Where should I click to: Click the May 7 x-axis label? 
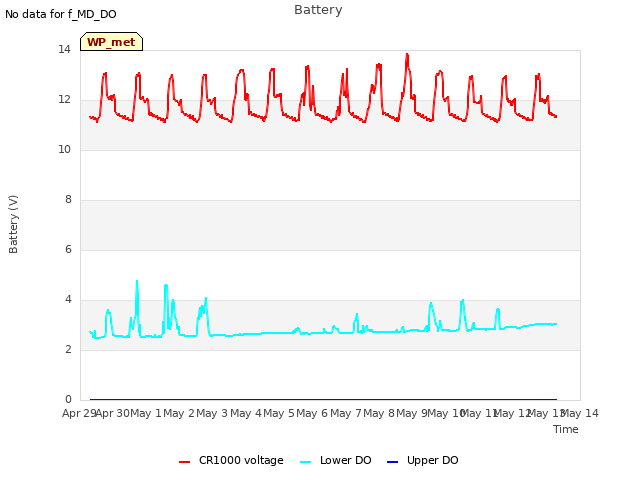[x=346, y=413]
